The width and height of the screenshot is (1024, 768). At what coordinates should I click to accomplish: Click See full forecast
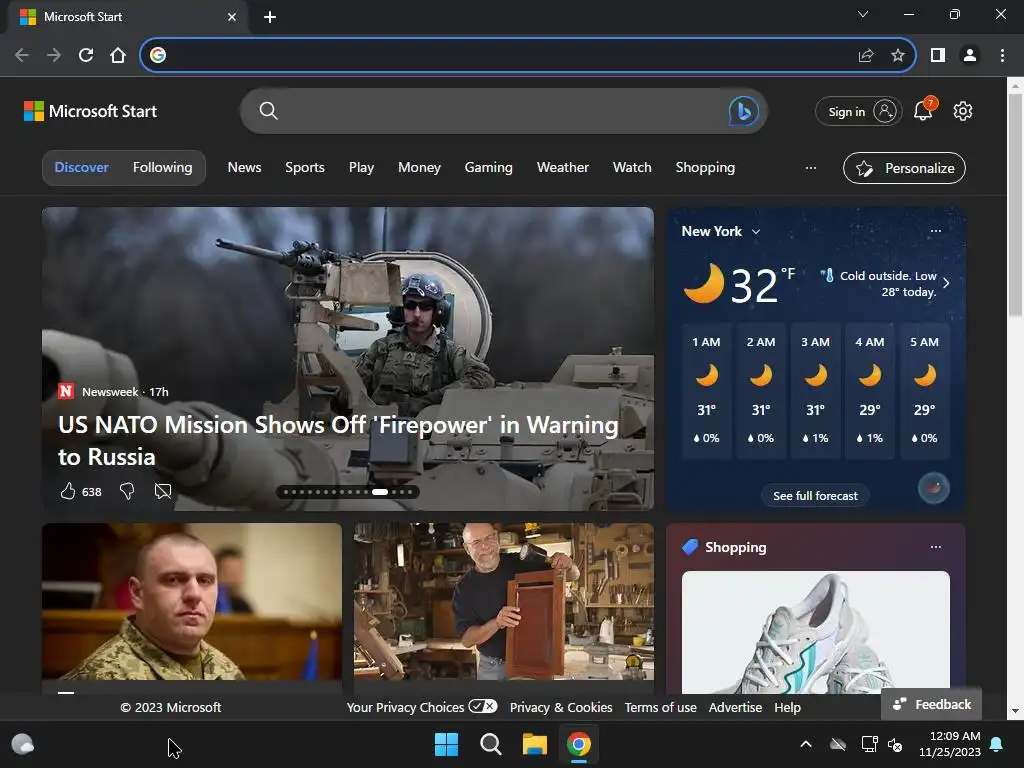coord(816,496)
